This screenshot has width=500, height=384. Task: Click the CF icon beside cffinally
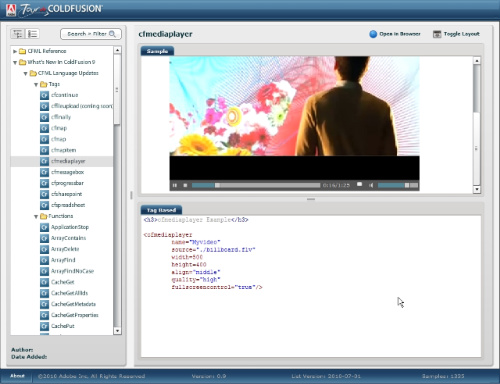[x=44, y=117]
